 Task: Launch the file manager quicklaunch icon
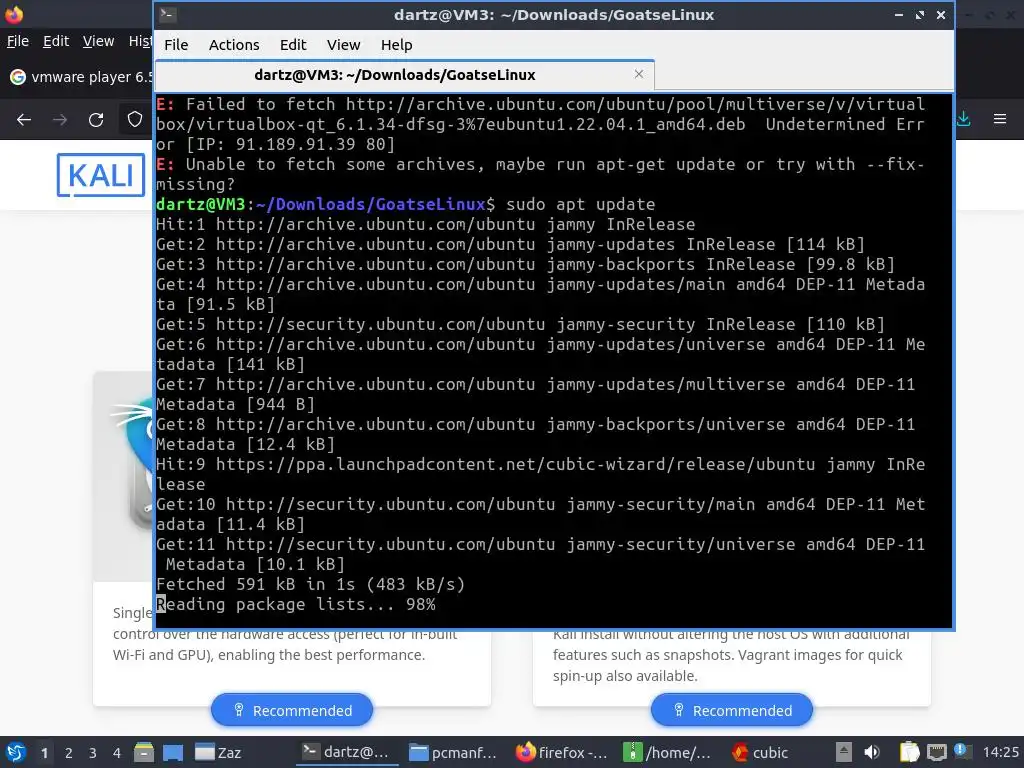pyautogui.click(x=144, y=752)
